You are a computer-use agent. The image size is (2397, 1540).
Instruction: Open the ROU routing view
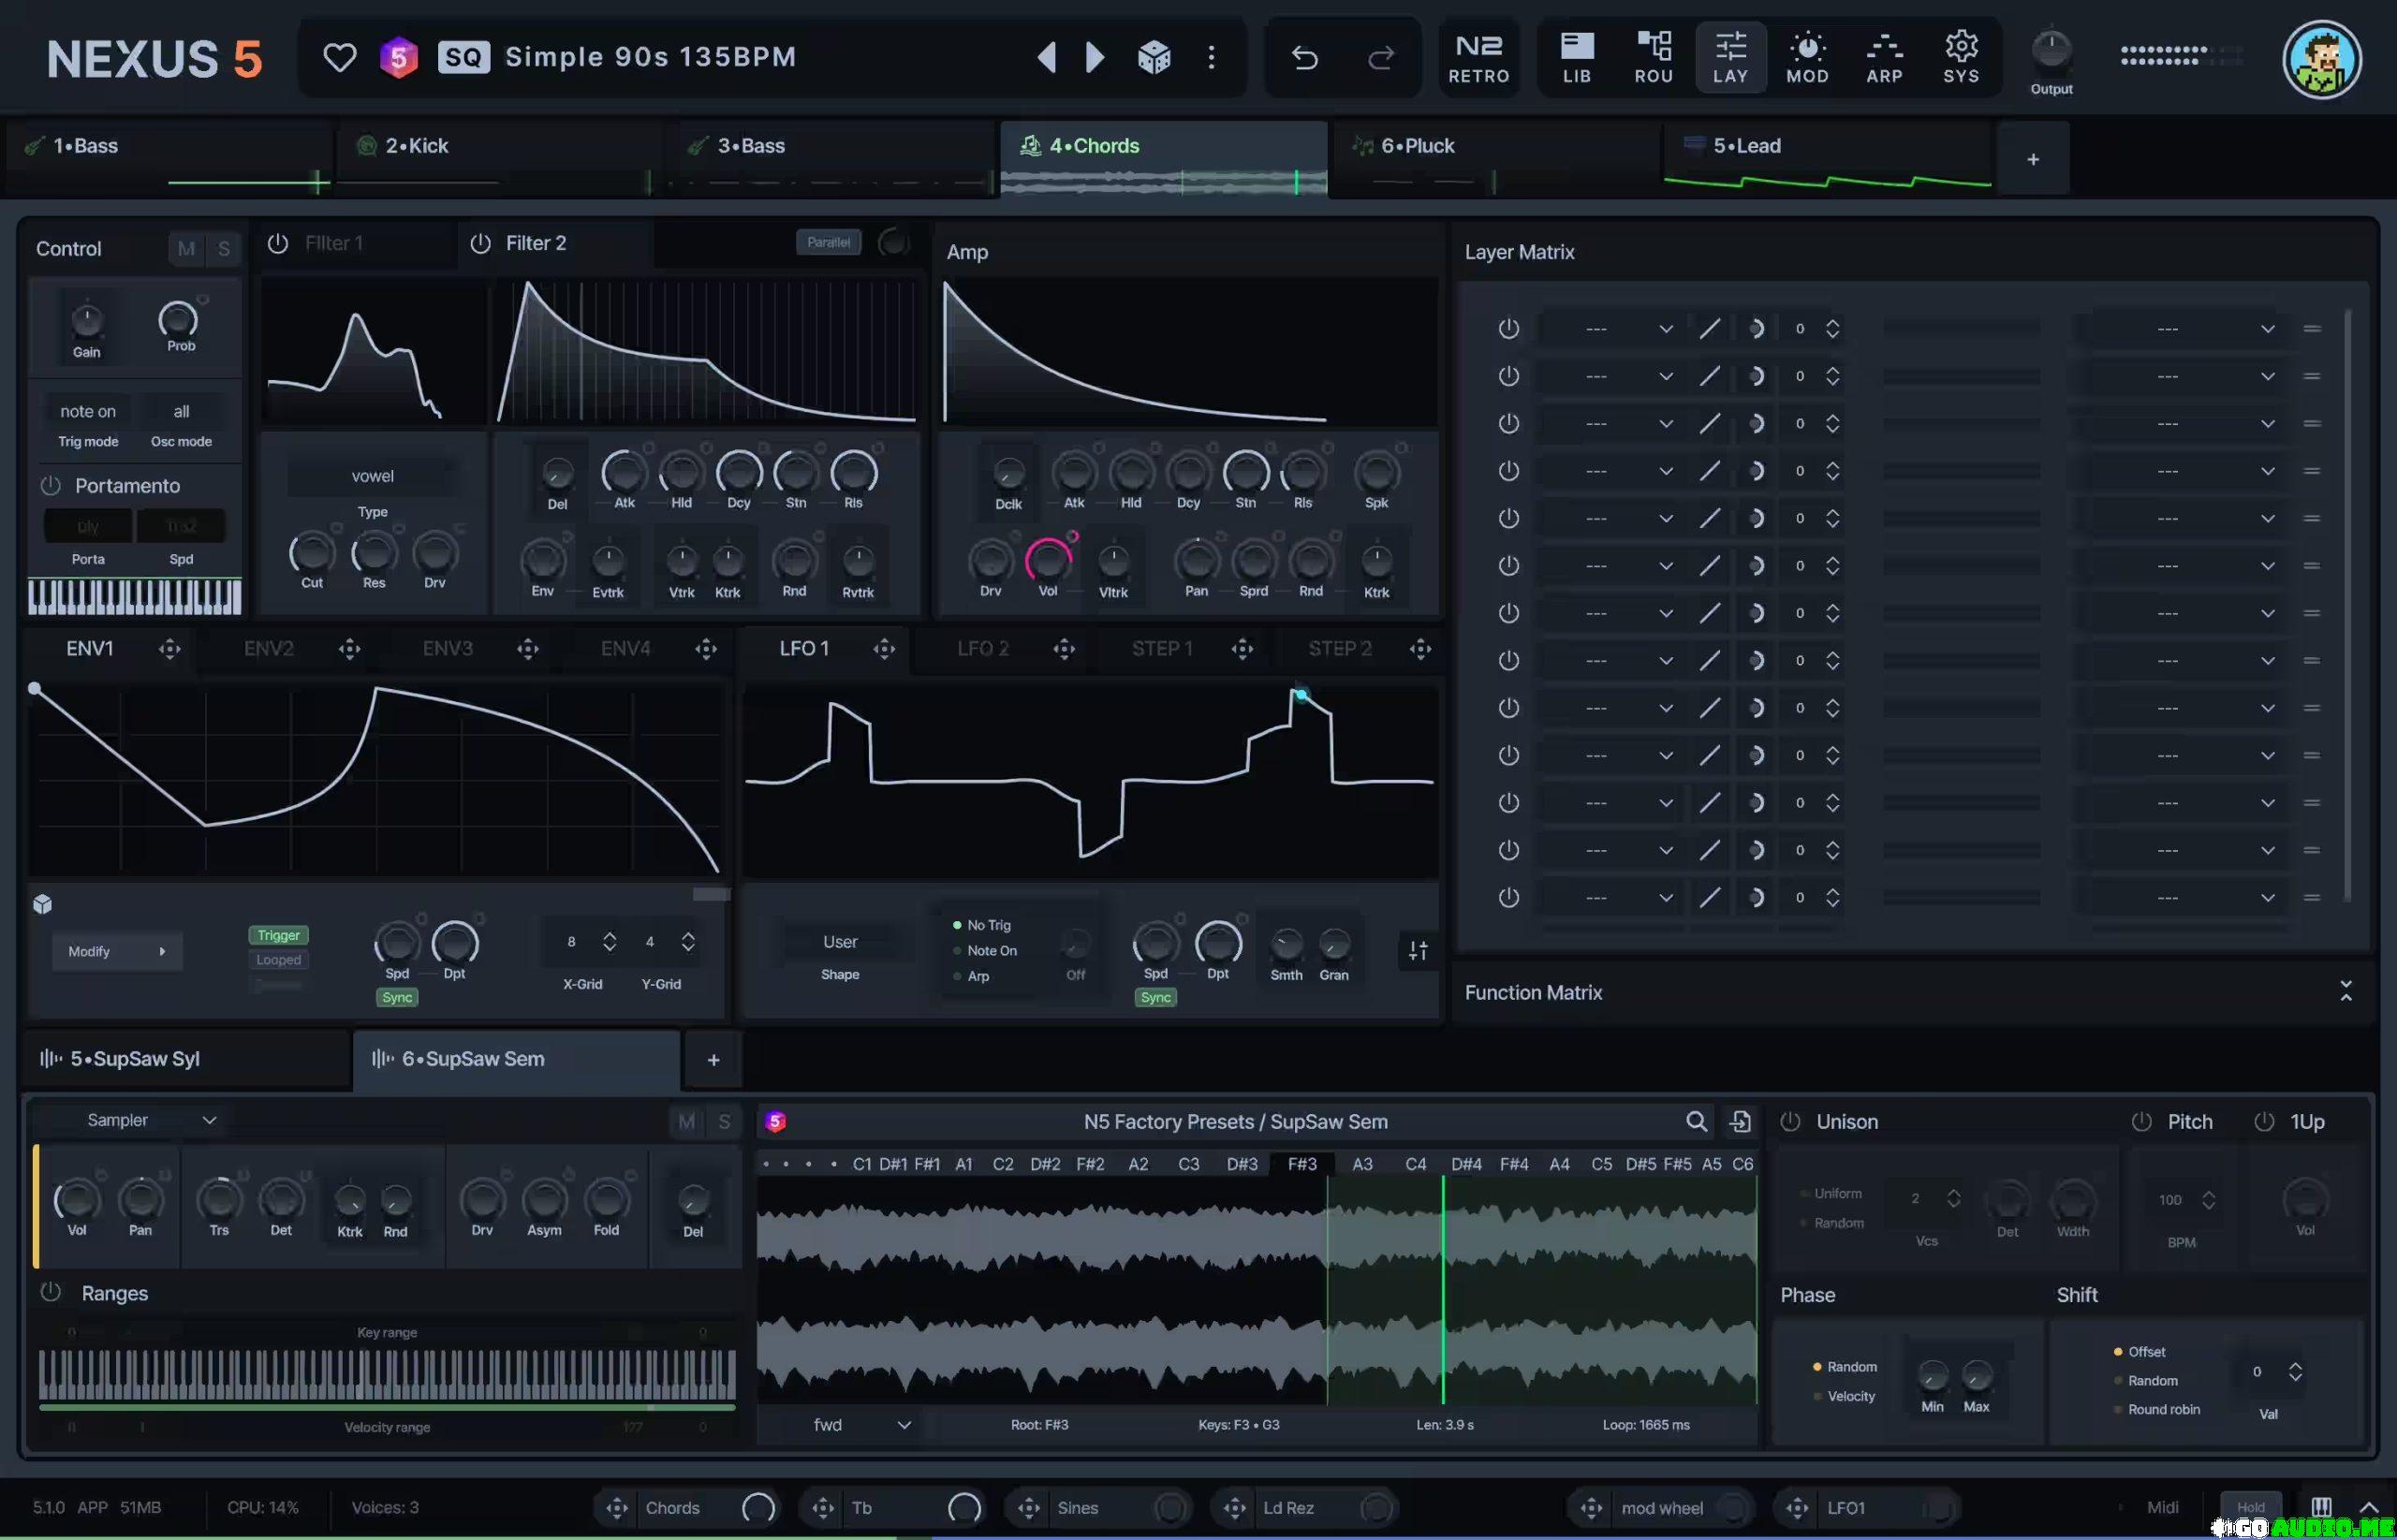1654,58
